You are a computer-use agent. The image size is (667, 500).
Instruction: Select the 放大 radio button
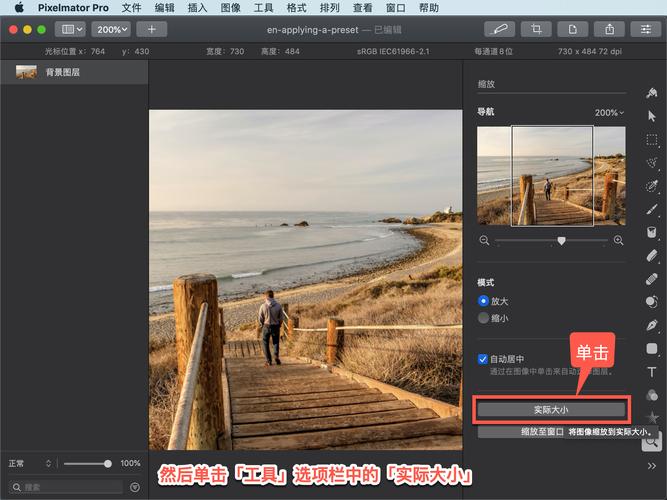click(483, 301)
